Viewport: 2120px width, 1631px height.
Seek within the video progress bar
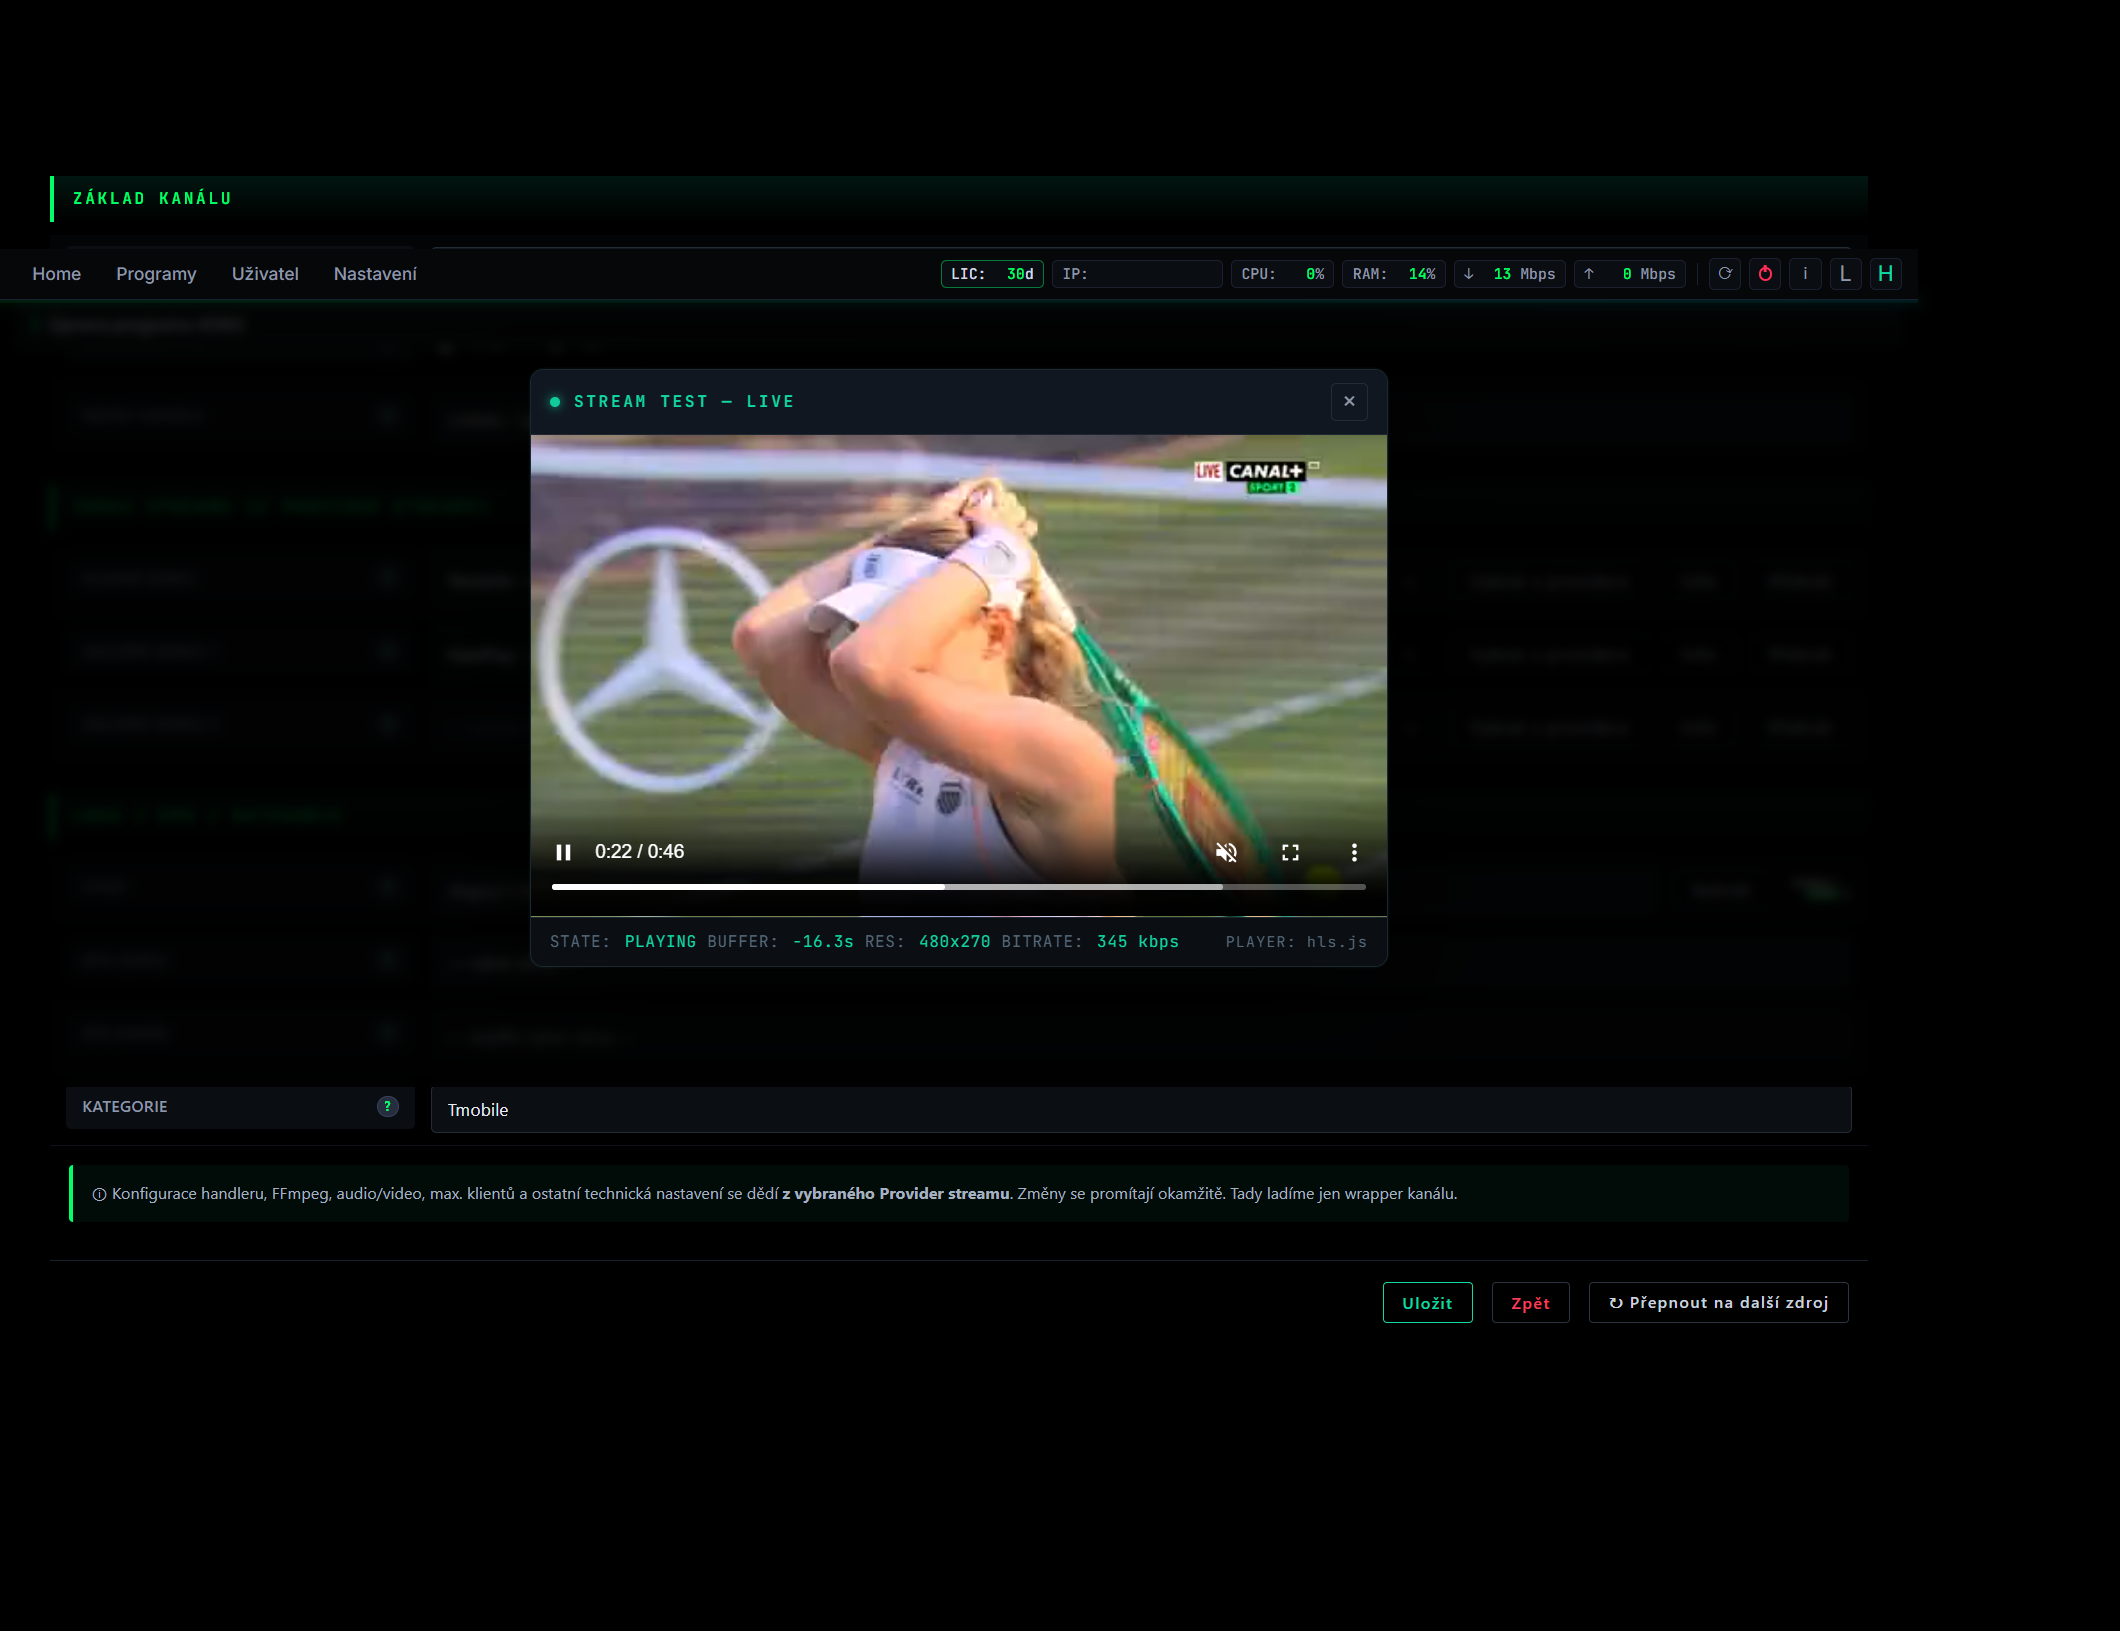click(x=958, y=886)
